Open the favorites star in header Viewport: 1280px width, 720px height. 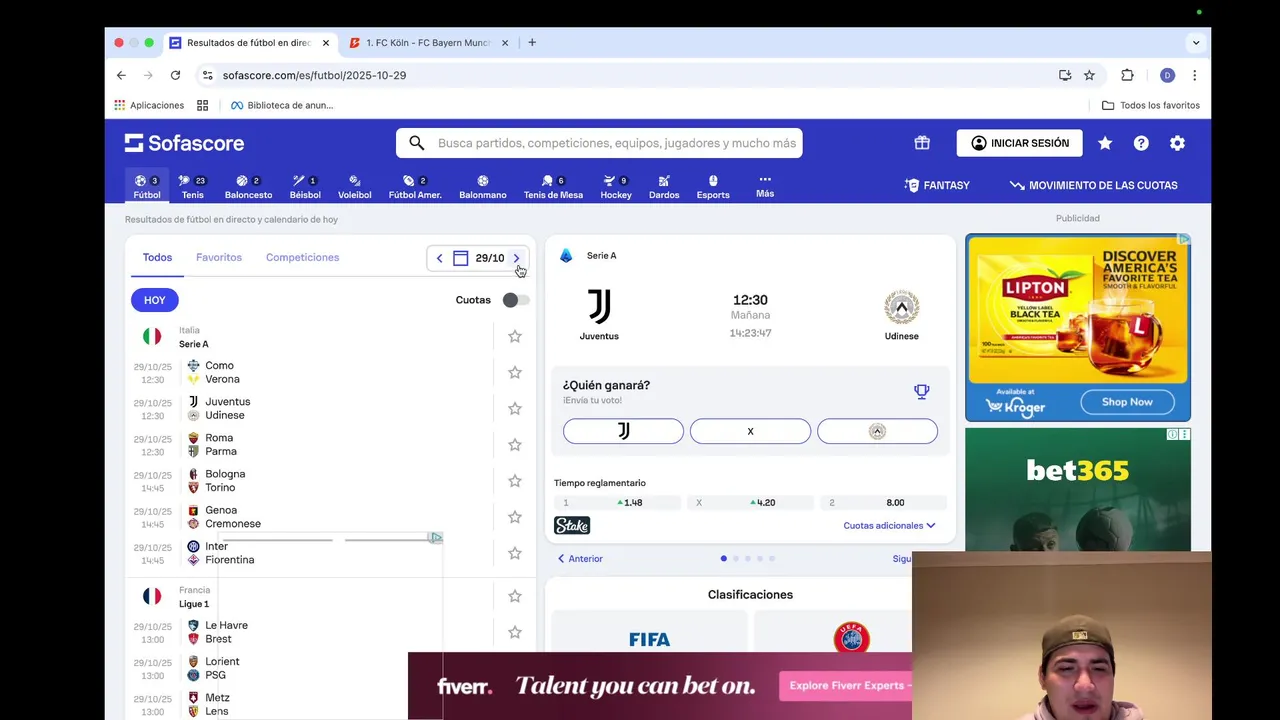1105,143
